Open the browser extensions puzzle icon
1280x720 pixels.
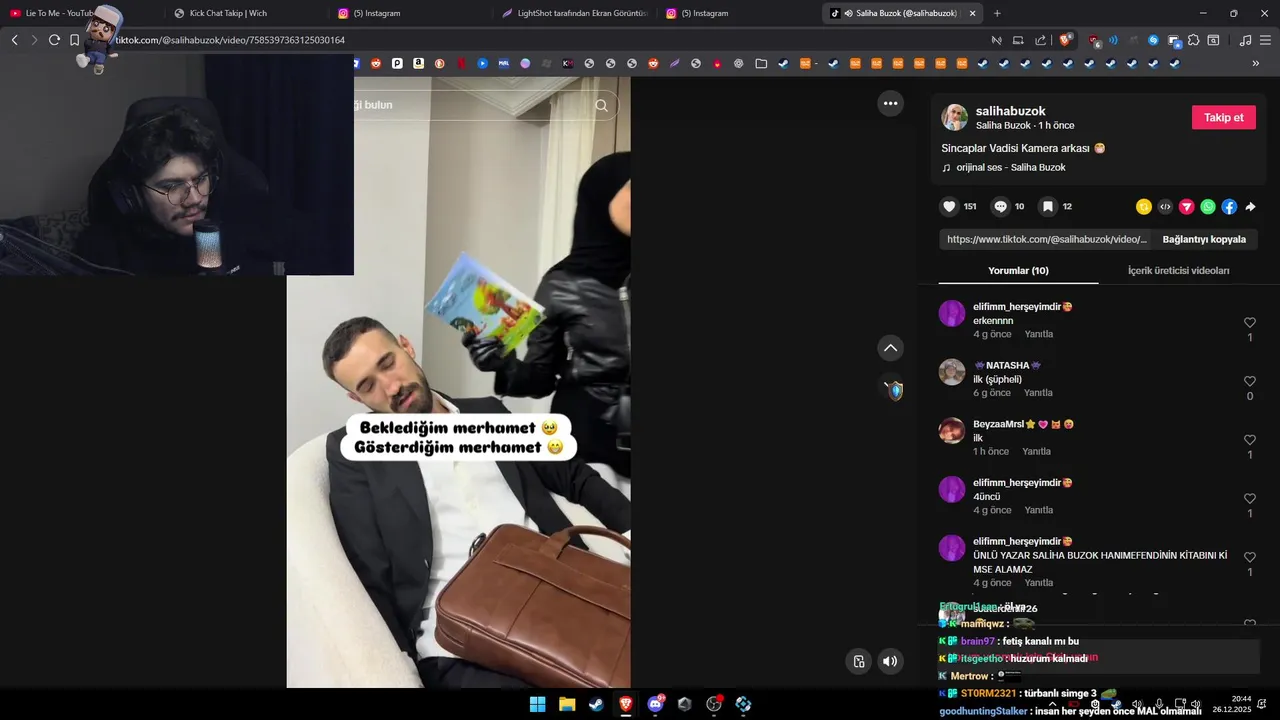point(1194,40)
